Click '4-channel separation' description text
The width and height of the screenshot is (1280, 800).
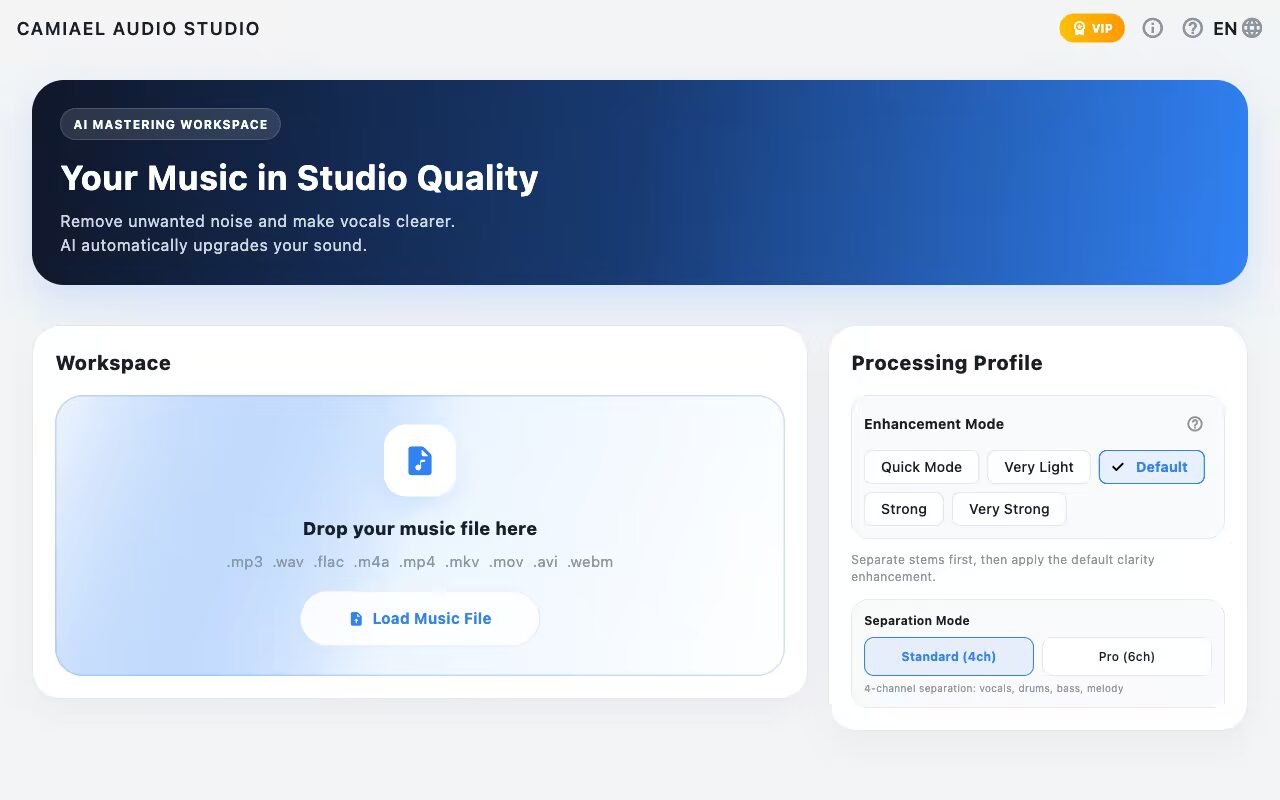(x=994, y=689)
